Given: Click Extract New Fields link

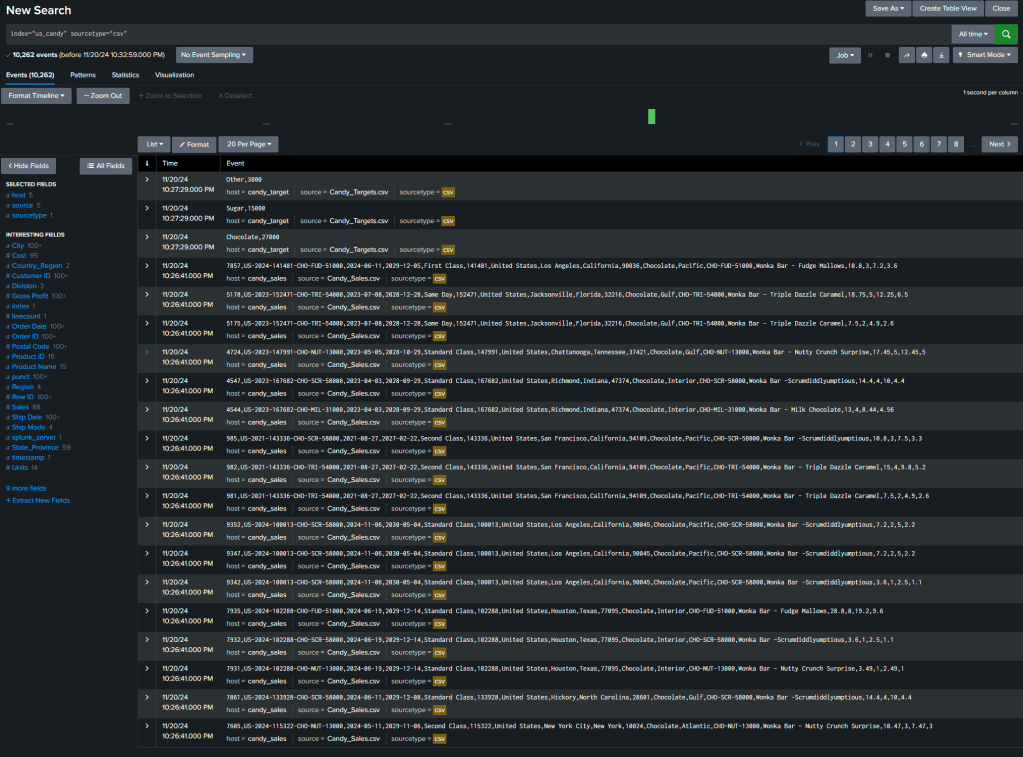Looking at the screenshot, I should (x=40, y=500).
